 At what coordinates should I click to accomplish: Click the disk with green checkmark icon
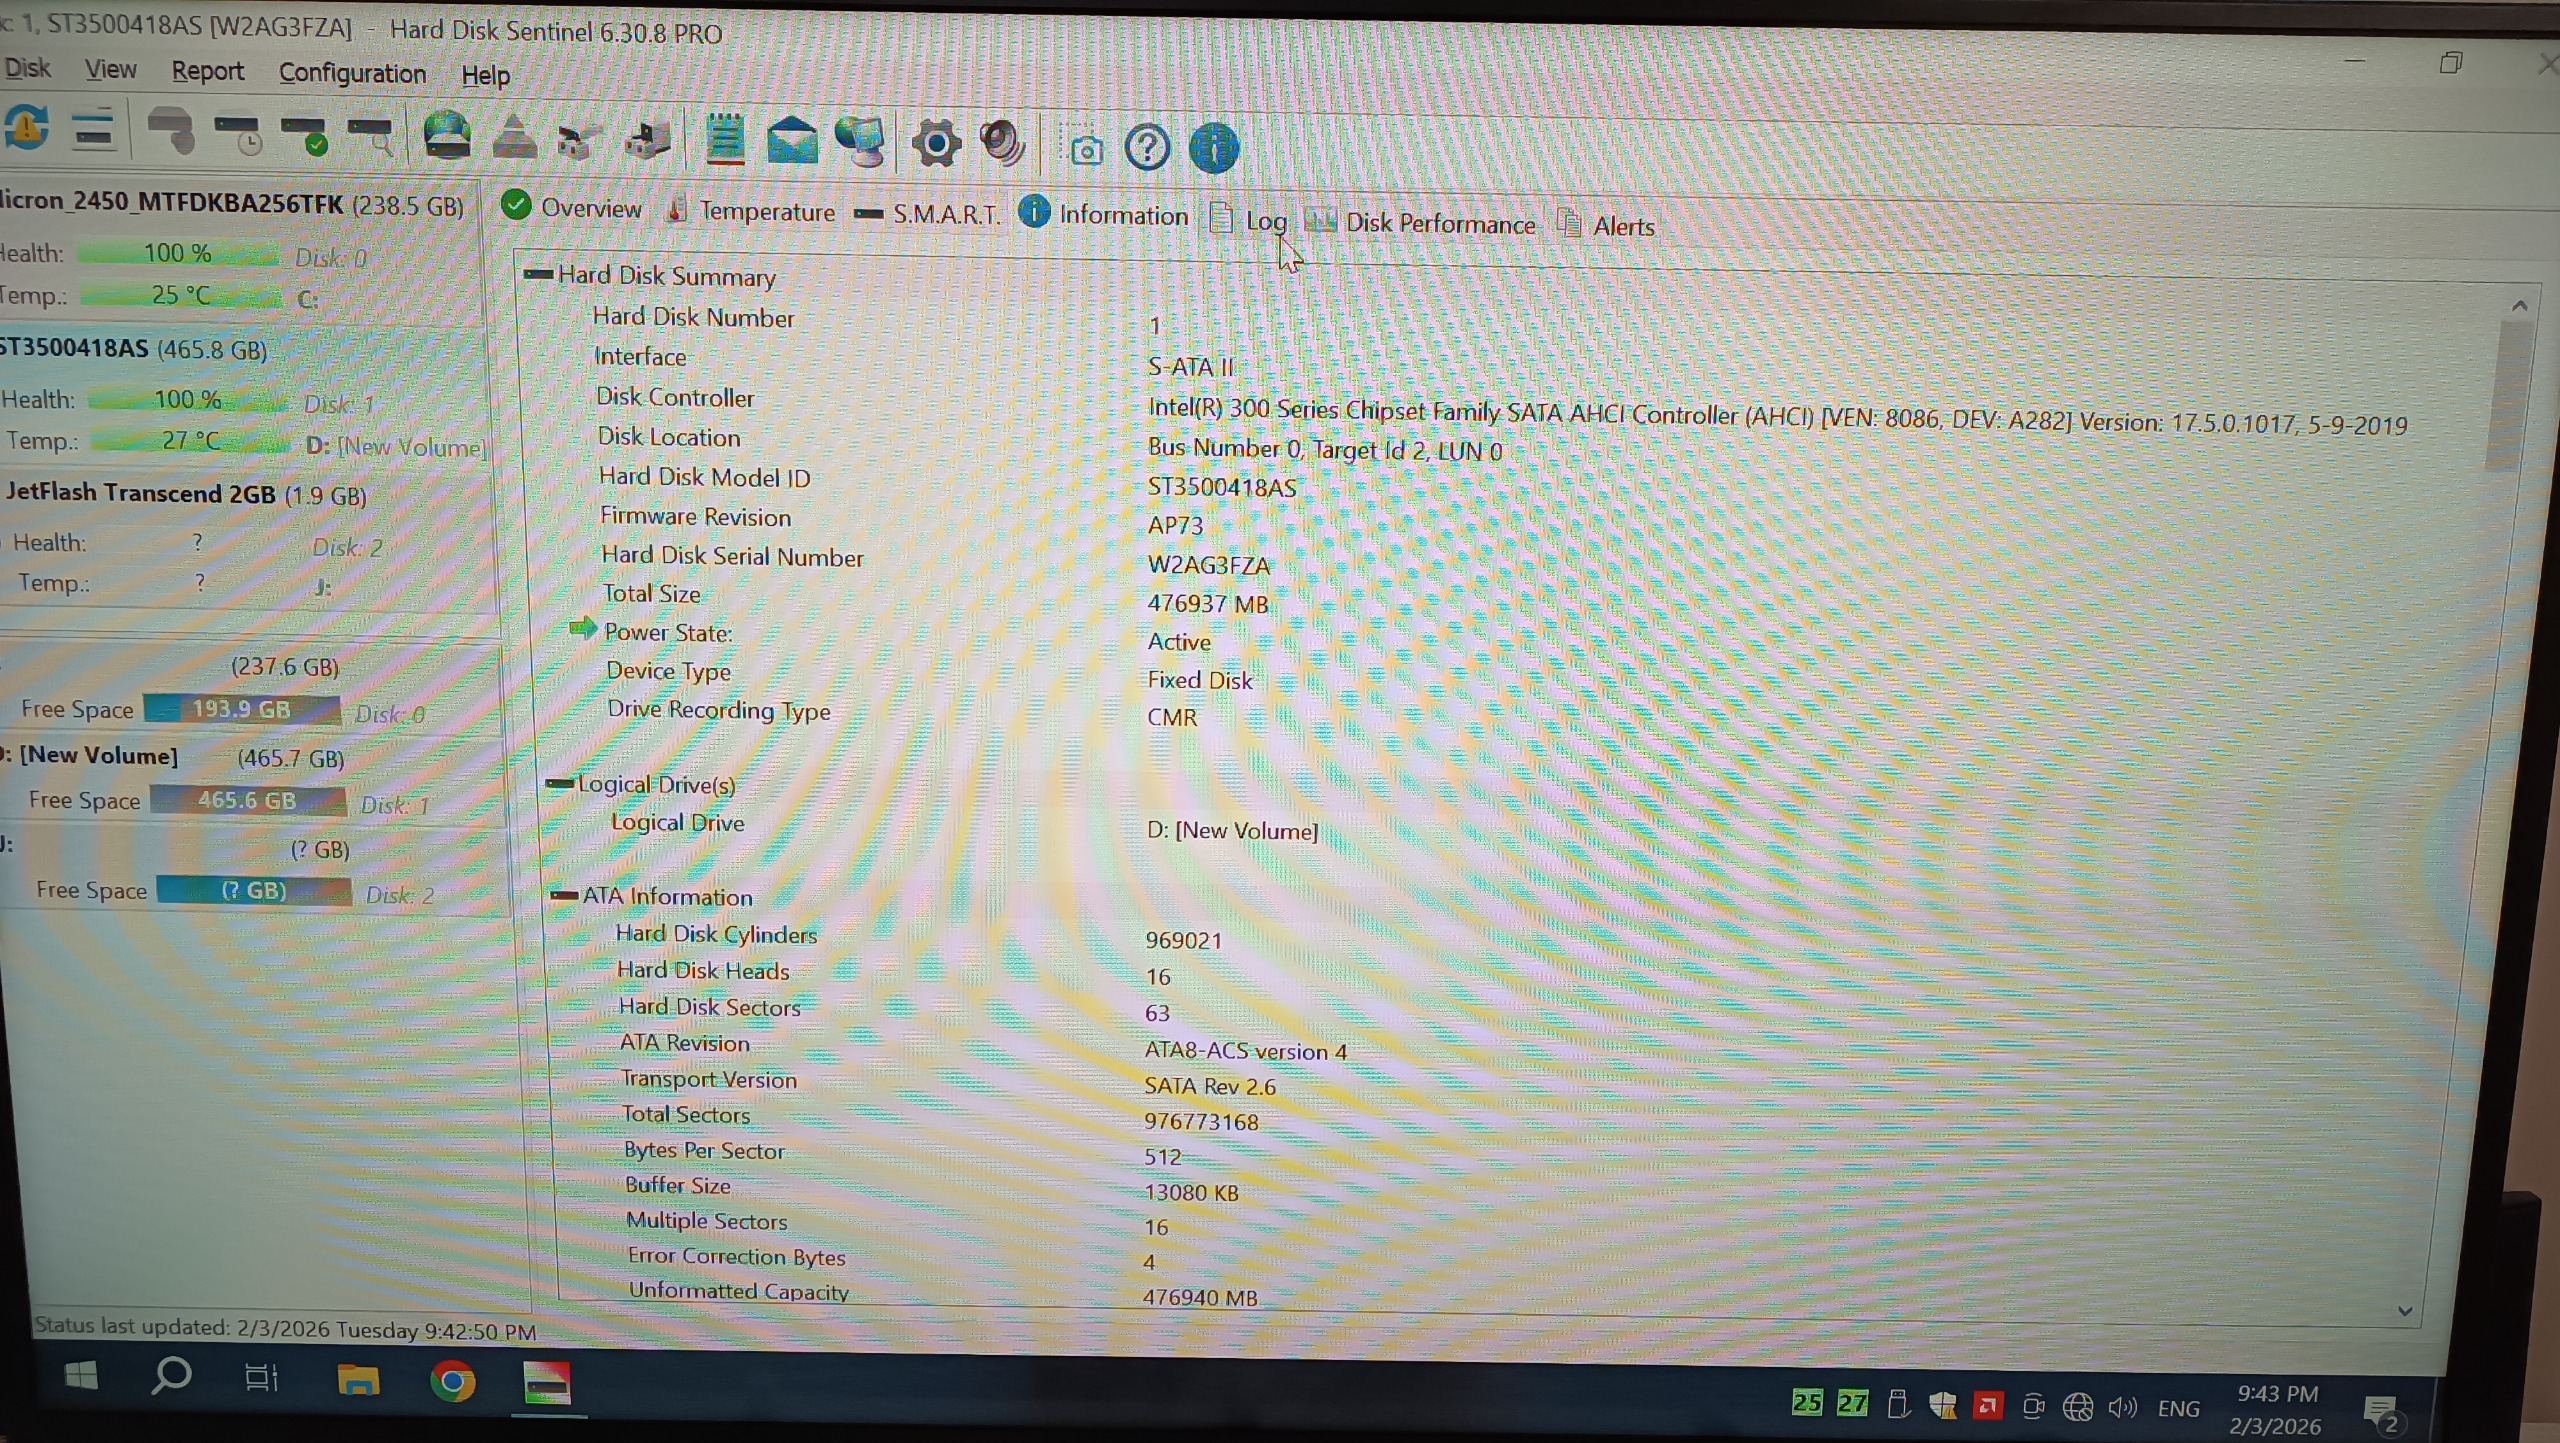pyautogui.click(x=304, y=135)
